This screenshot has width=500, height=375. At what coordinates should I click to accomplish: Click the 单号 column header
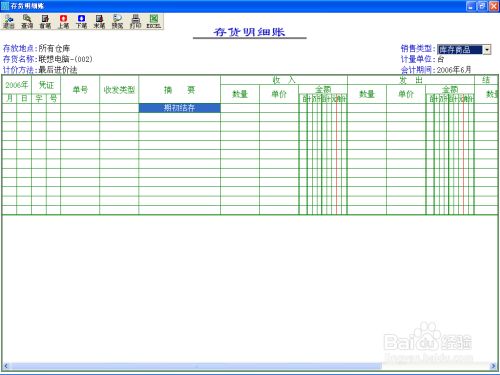(80, 90)
